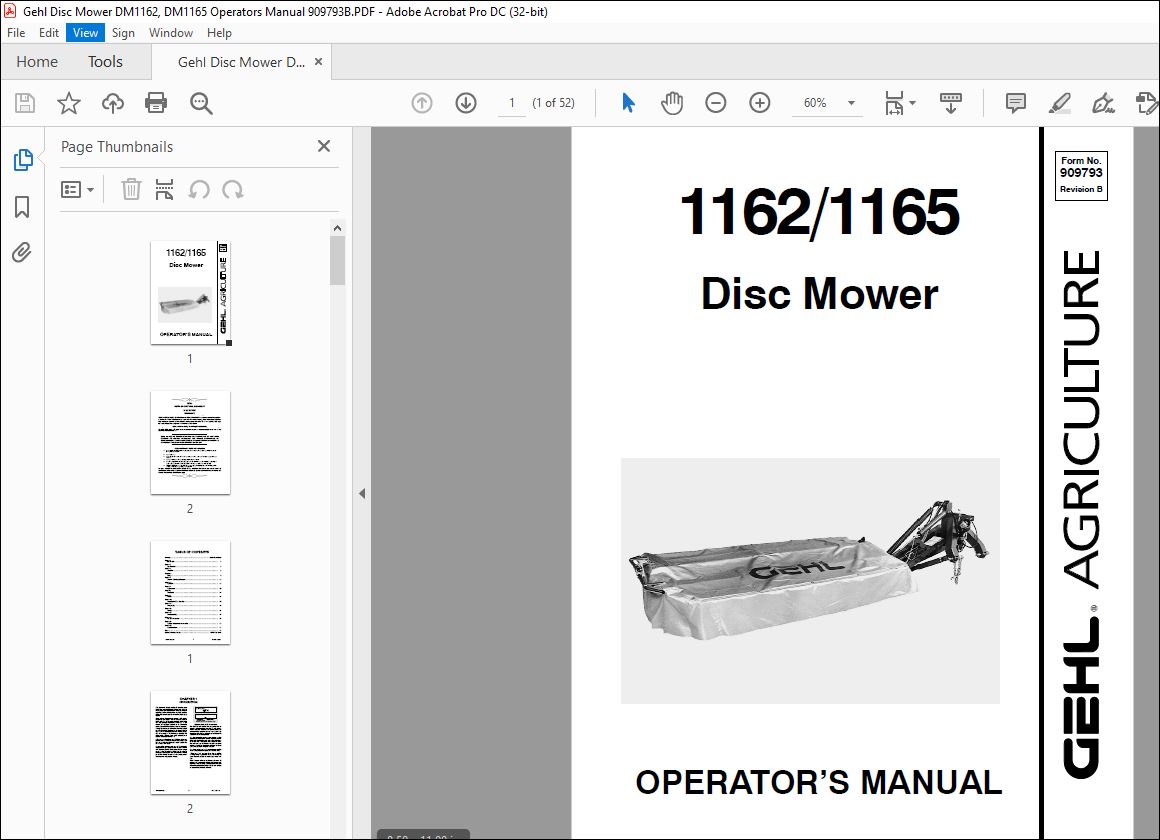Open the File menu
The height and width of the screenshot is (840, 1160).
click(x=16, y=33)
